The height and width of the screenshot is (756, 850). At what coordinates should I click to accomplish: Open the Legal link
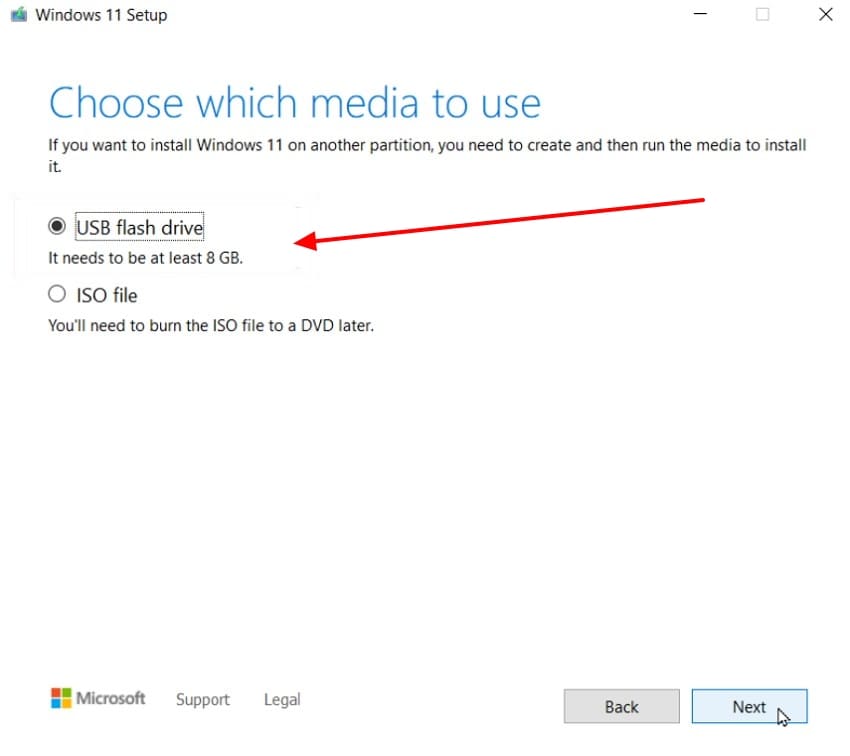click(x=282, y=700)
